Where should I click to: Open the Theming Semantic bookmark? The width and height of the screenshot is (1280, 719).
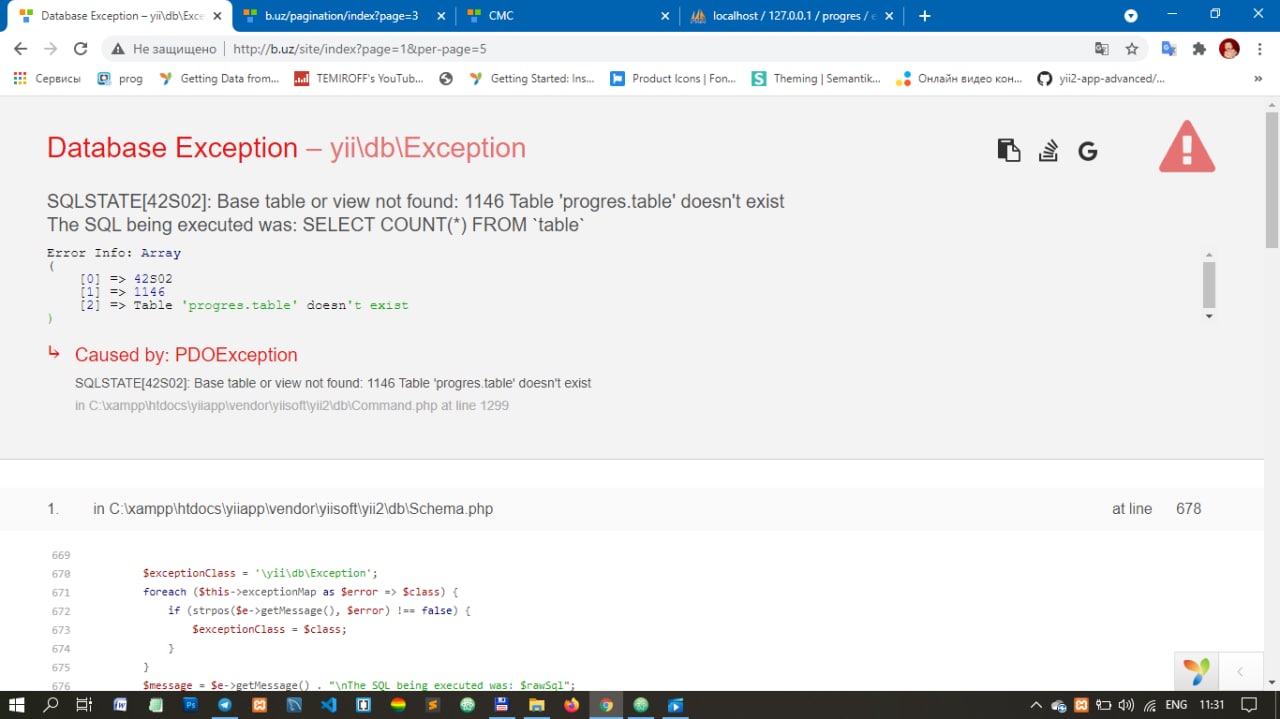click(x=816, y=78)
